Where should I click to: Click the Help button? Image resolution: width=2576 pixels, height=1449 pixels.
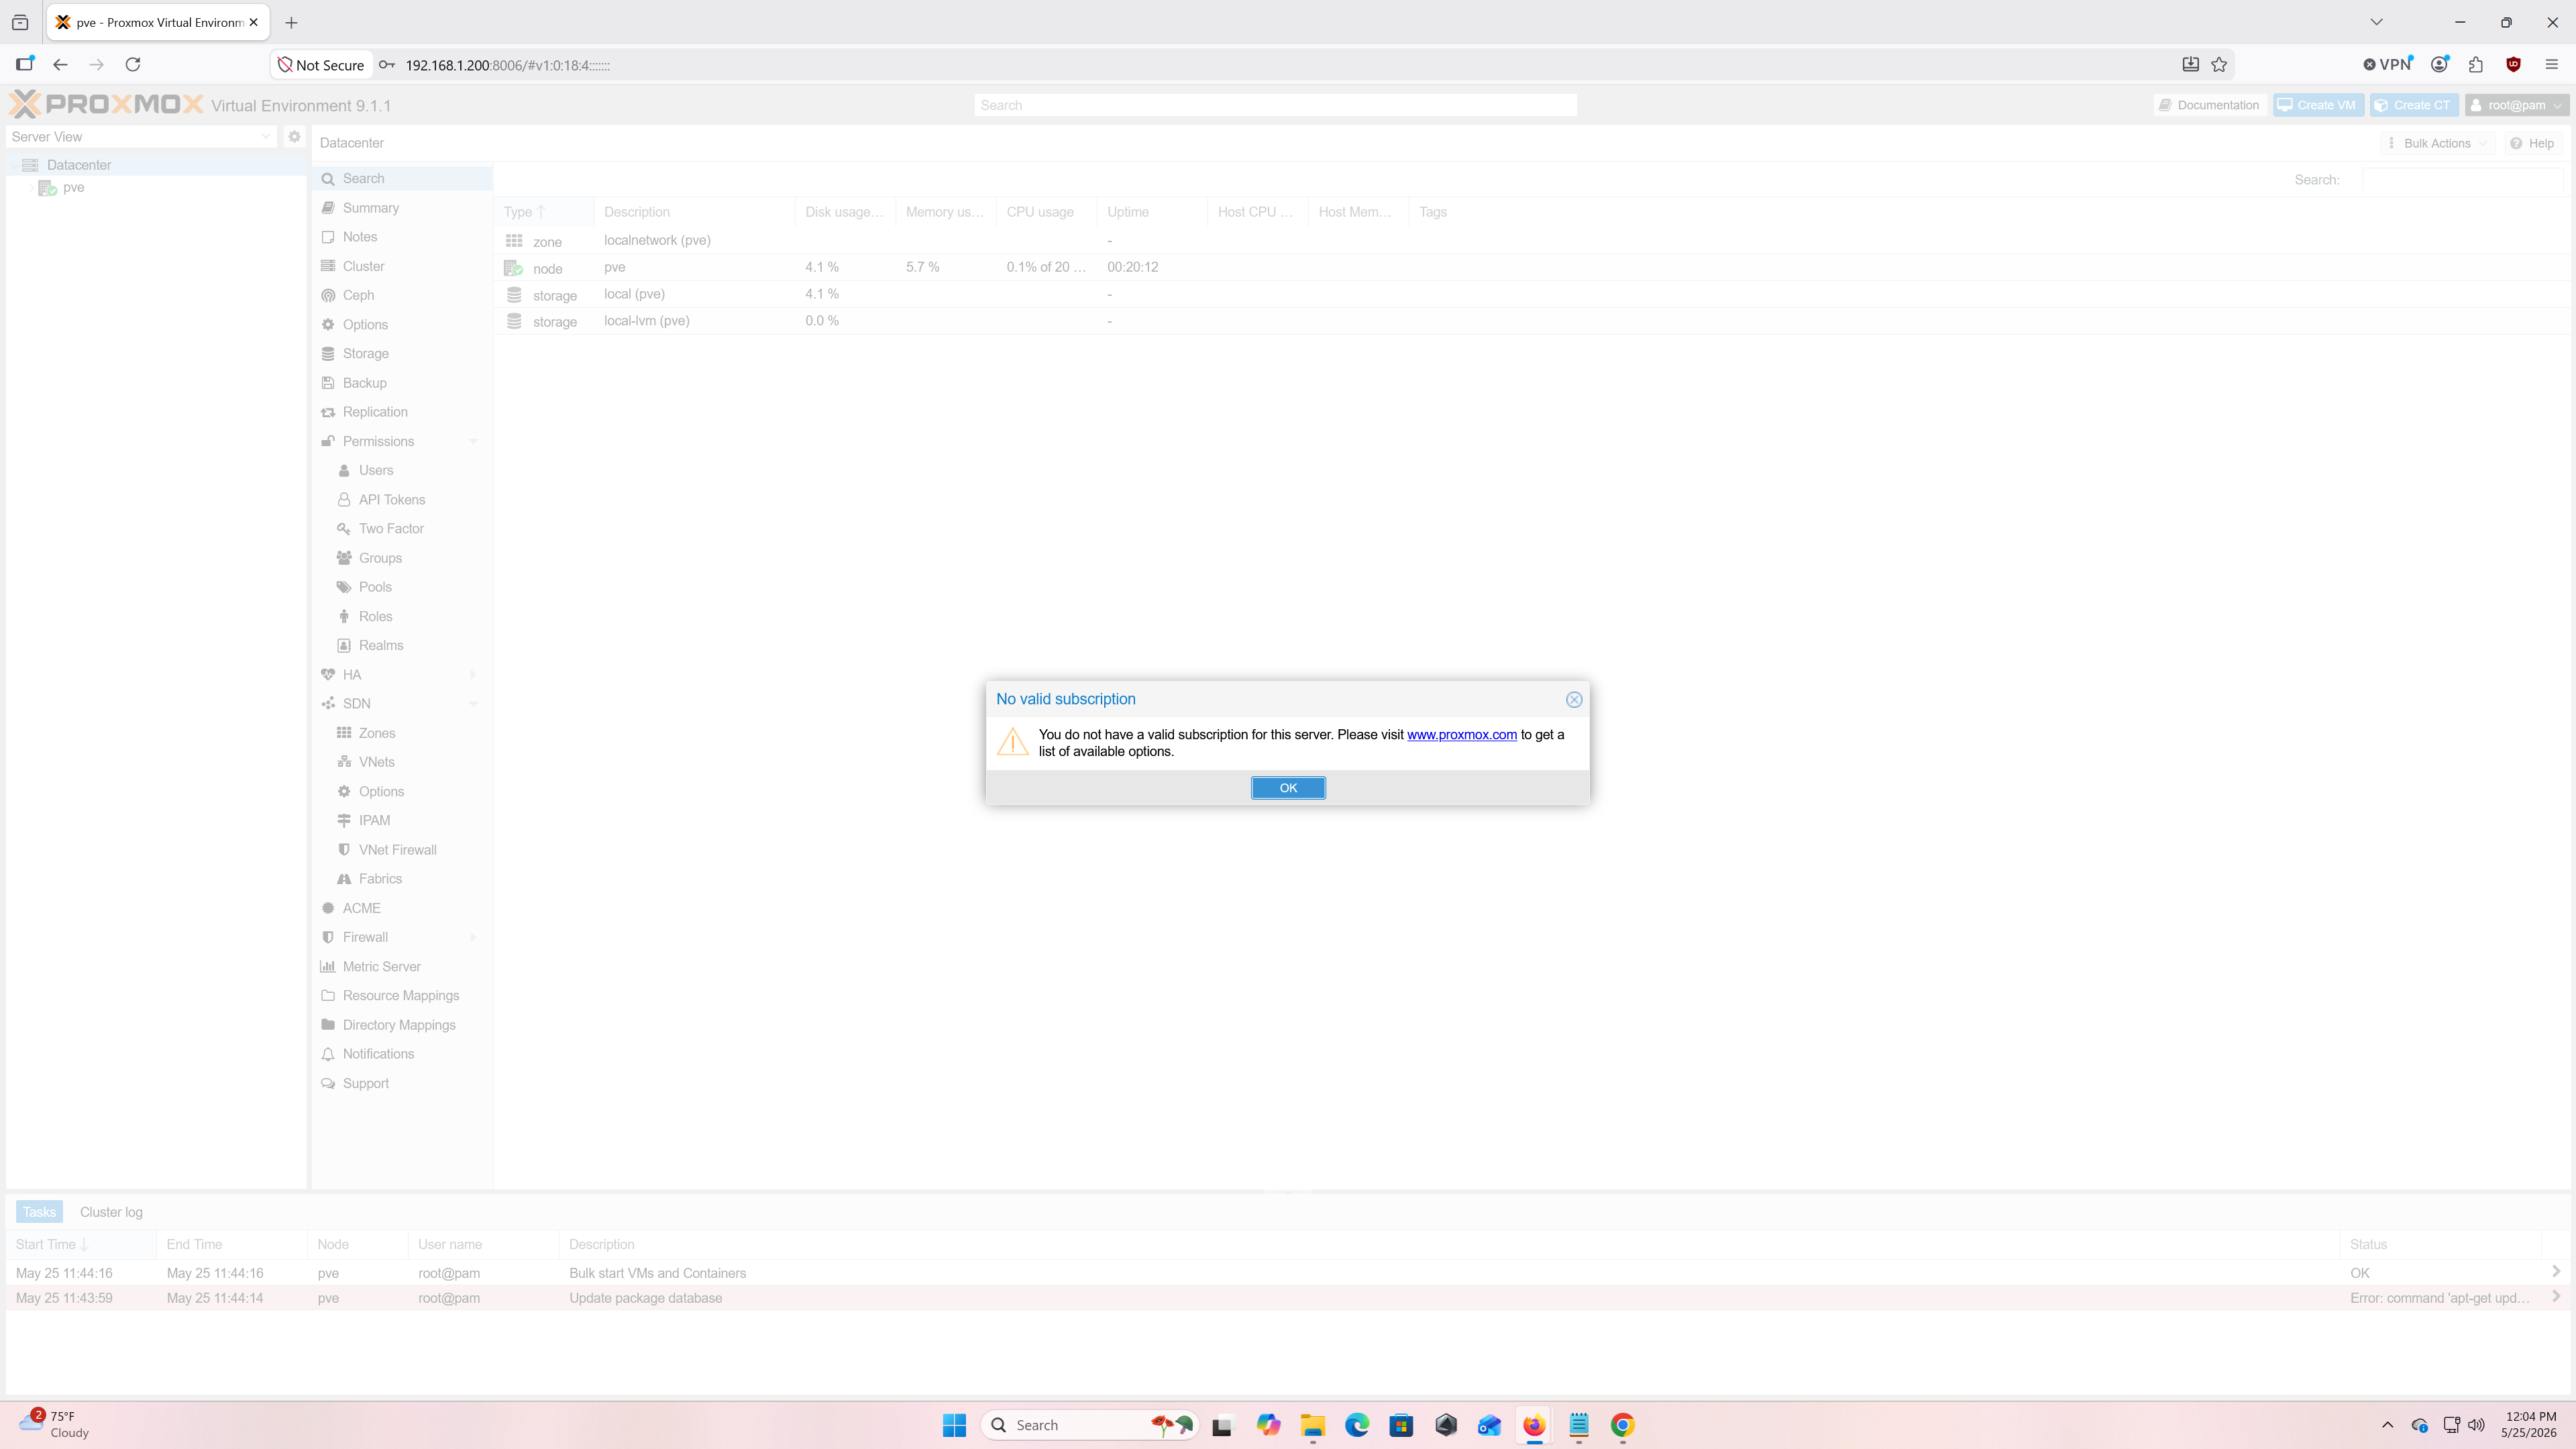click(x=2533, y=143)
